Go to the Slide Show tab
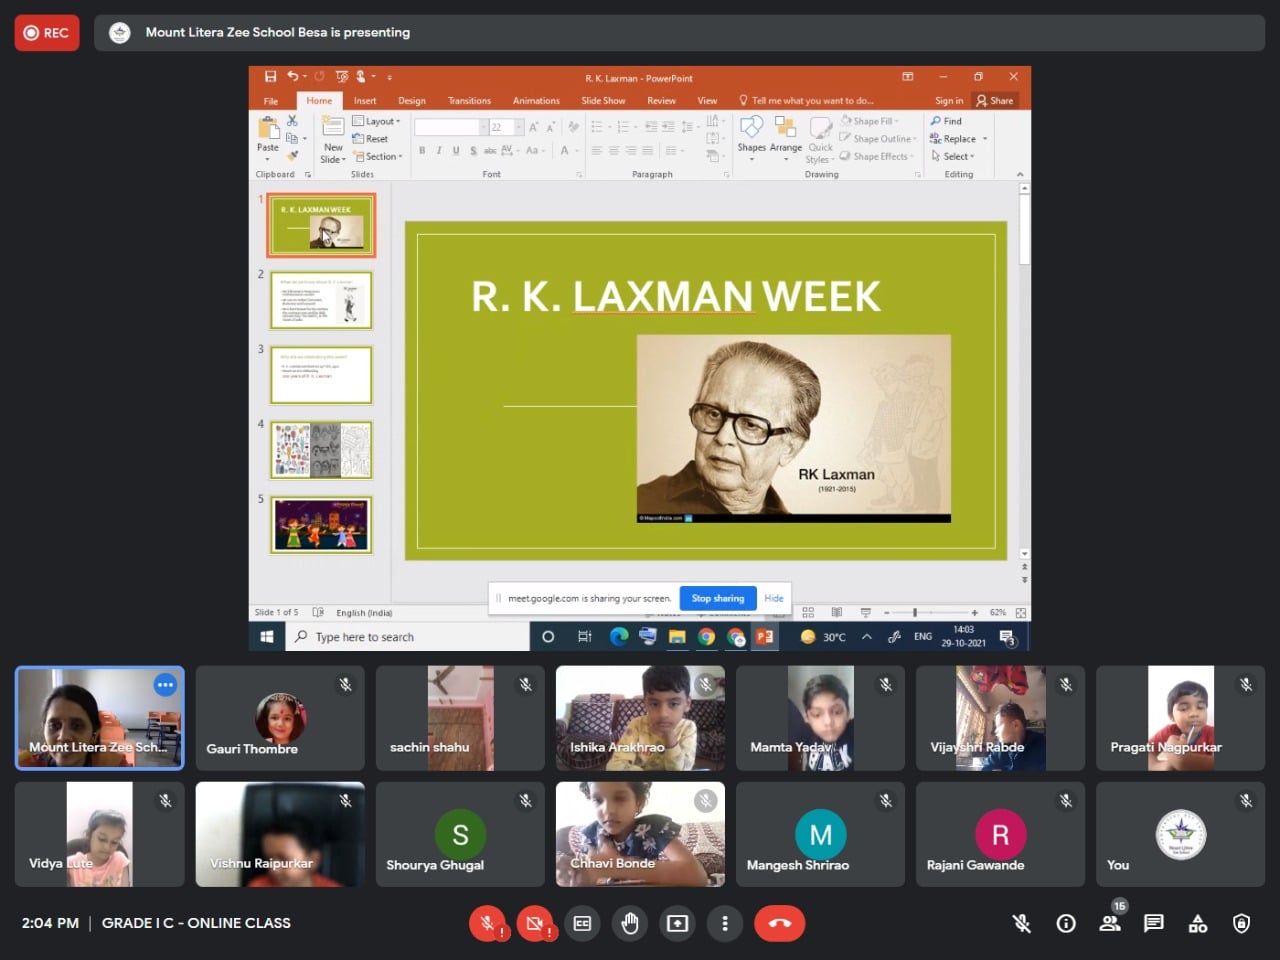The height and width of the screenshot is (960, 1280). pos(603,101)
